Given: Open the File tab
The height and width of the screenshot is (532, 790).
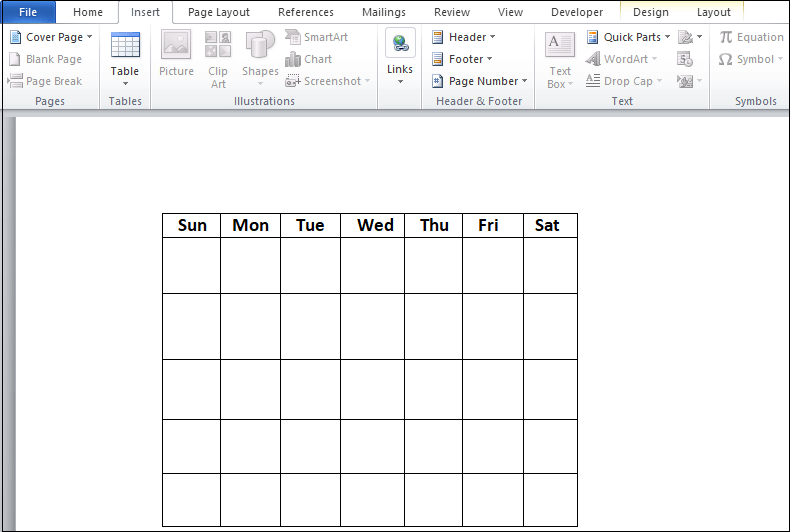Looking at the screenshot, I should tap(28, 12).
